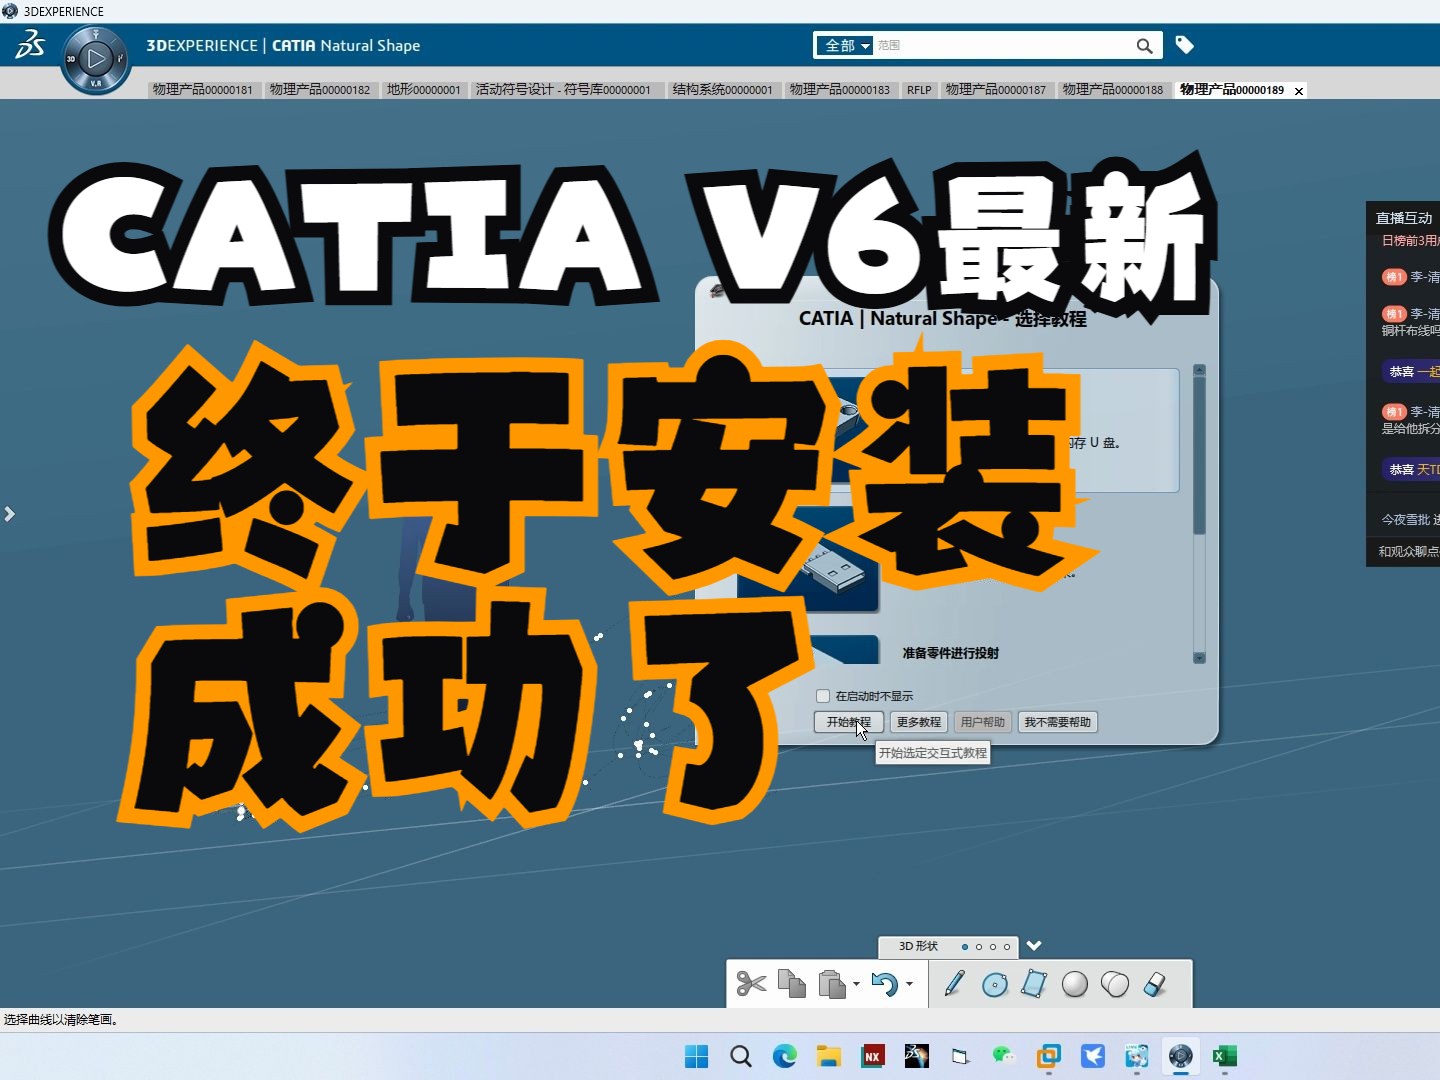Click the Undo arrow icon
The width and height of the screenshot is (1440, 1080).
click(x=884, y=984)
